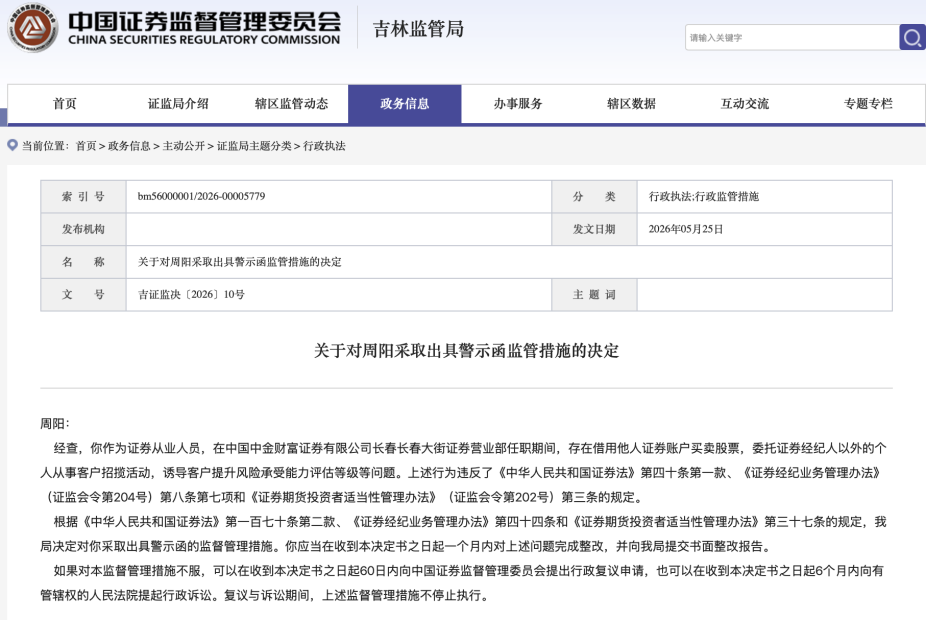Open the 辖区数据 navigation tab
926x620 pixels.
coord(631,104)
